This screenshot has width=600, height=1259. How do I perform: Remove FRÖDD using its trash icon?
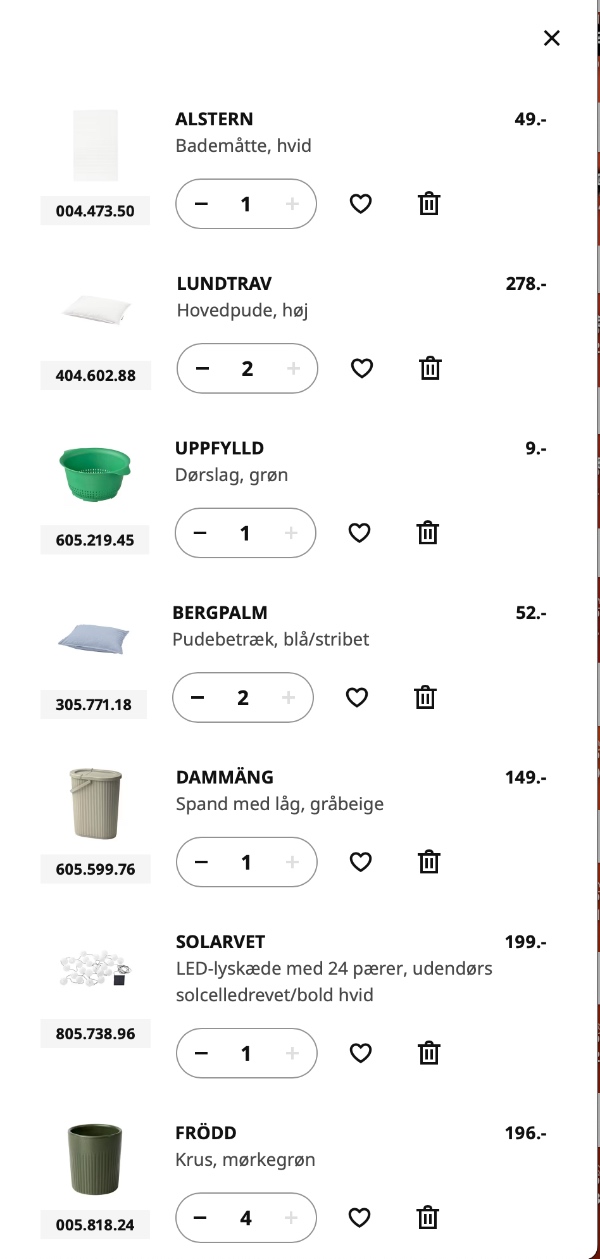[x=427, y=1217]
